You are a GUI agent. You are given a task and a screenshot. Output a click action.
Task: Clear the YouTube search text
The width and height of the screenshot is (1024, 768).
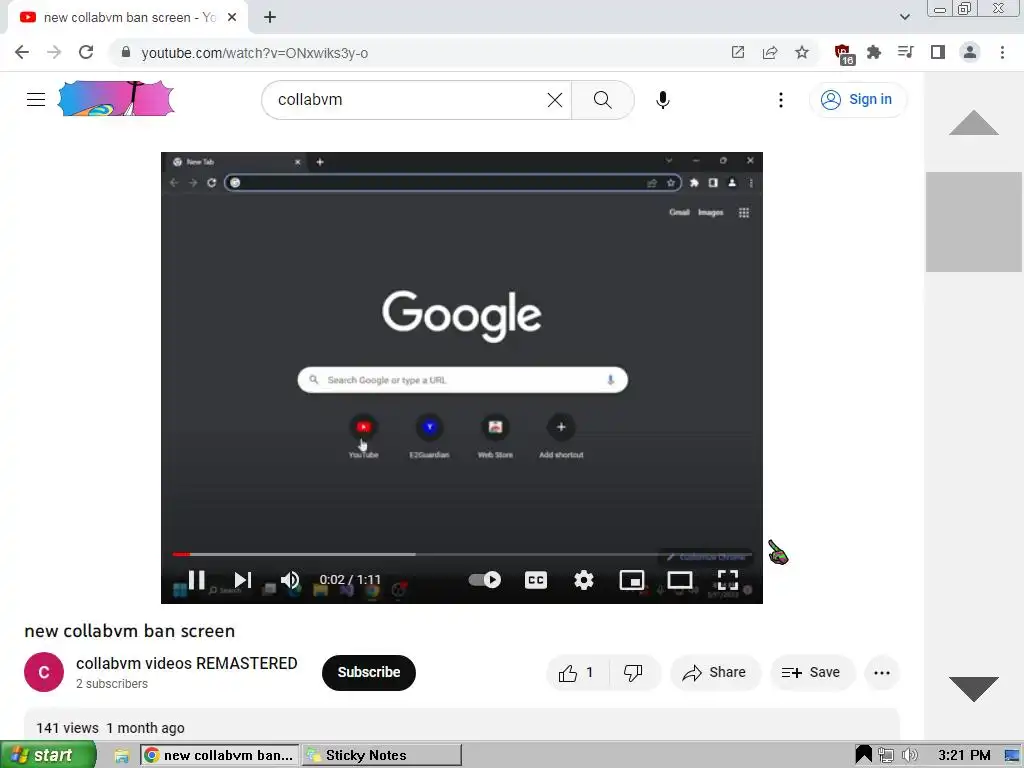point(554,99)
